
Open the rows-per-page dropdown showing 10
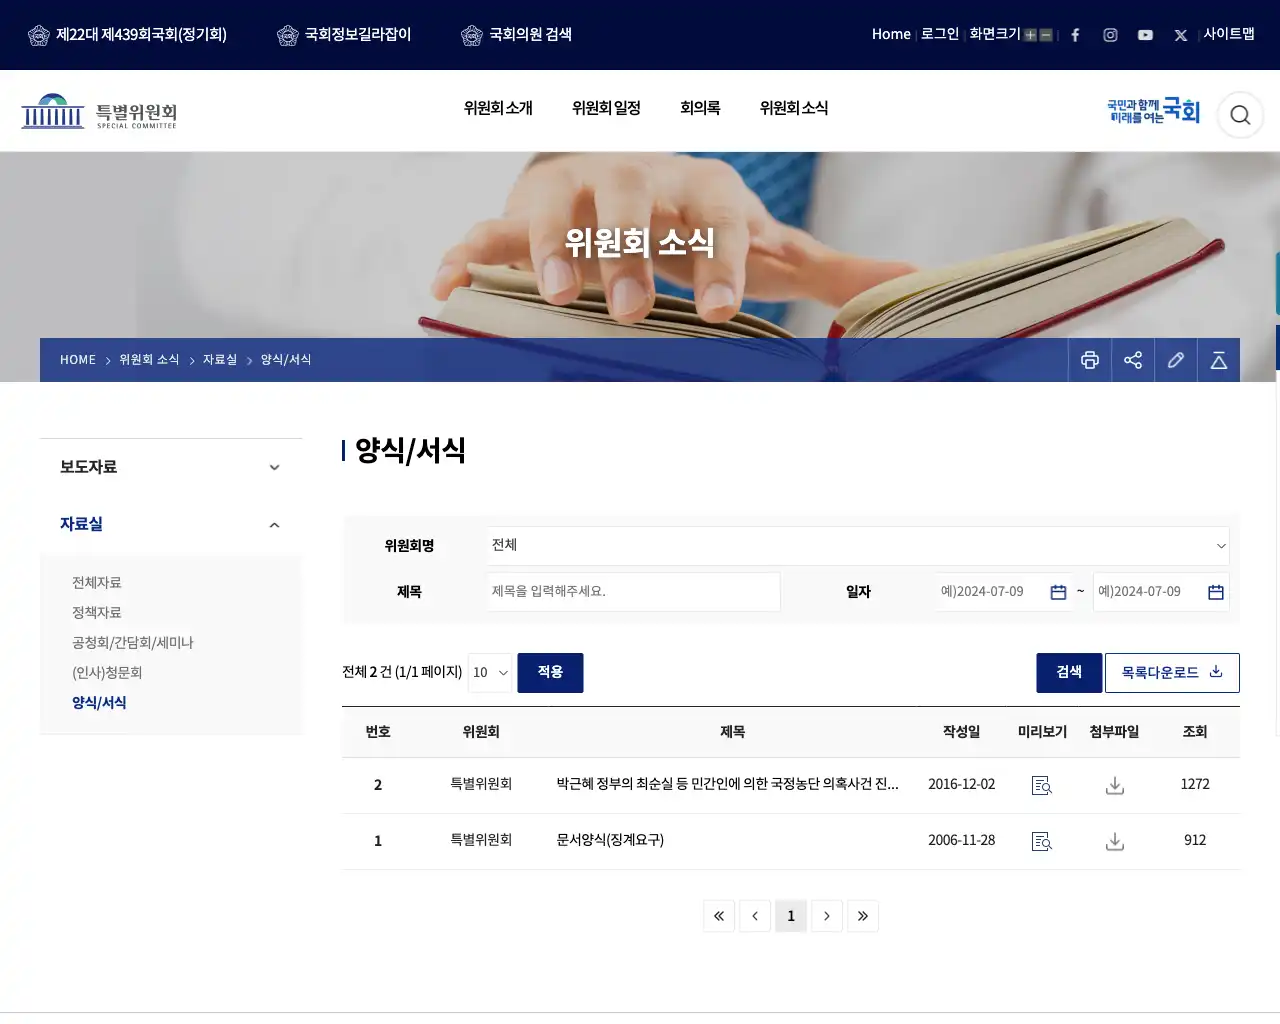(x=490, y=673)
